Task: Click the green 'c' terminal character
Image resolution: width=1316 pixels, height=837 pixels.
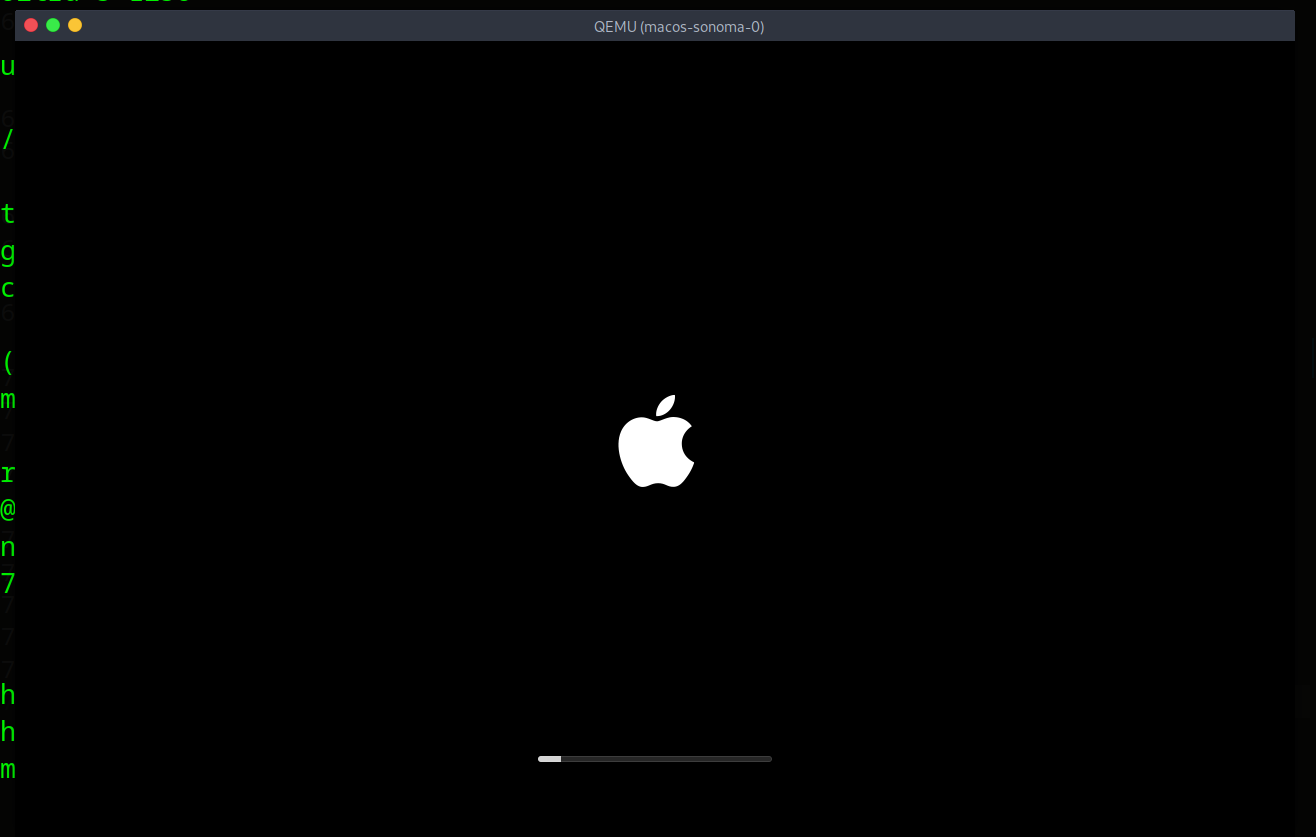Action: [7, 288]
